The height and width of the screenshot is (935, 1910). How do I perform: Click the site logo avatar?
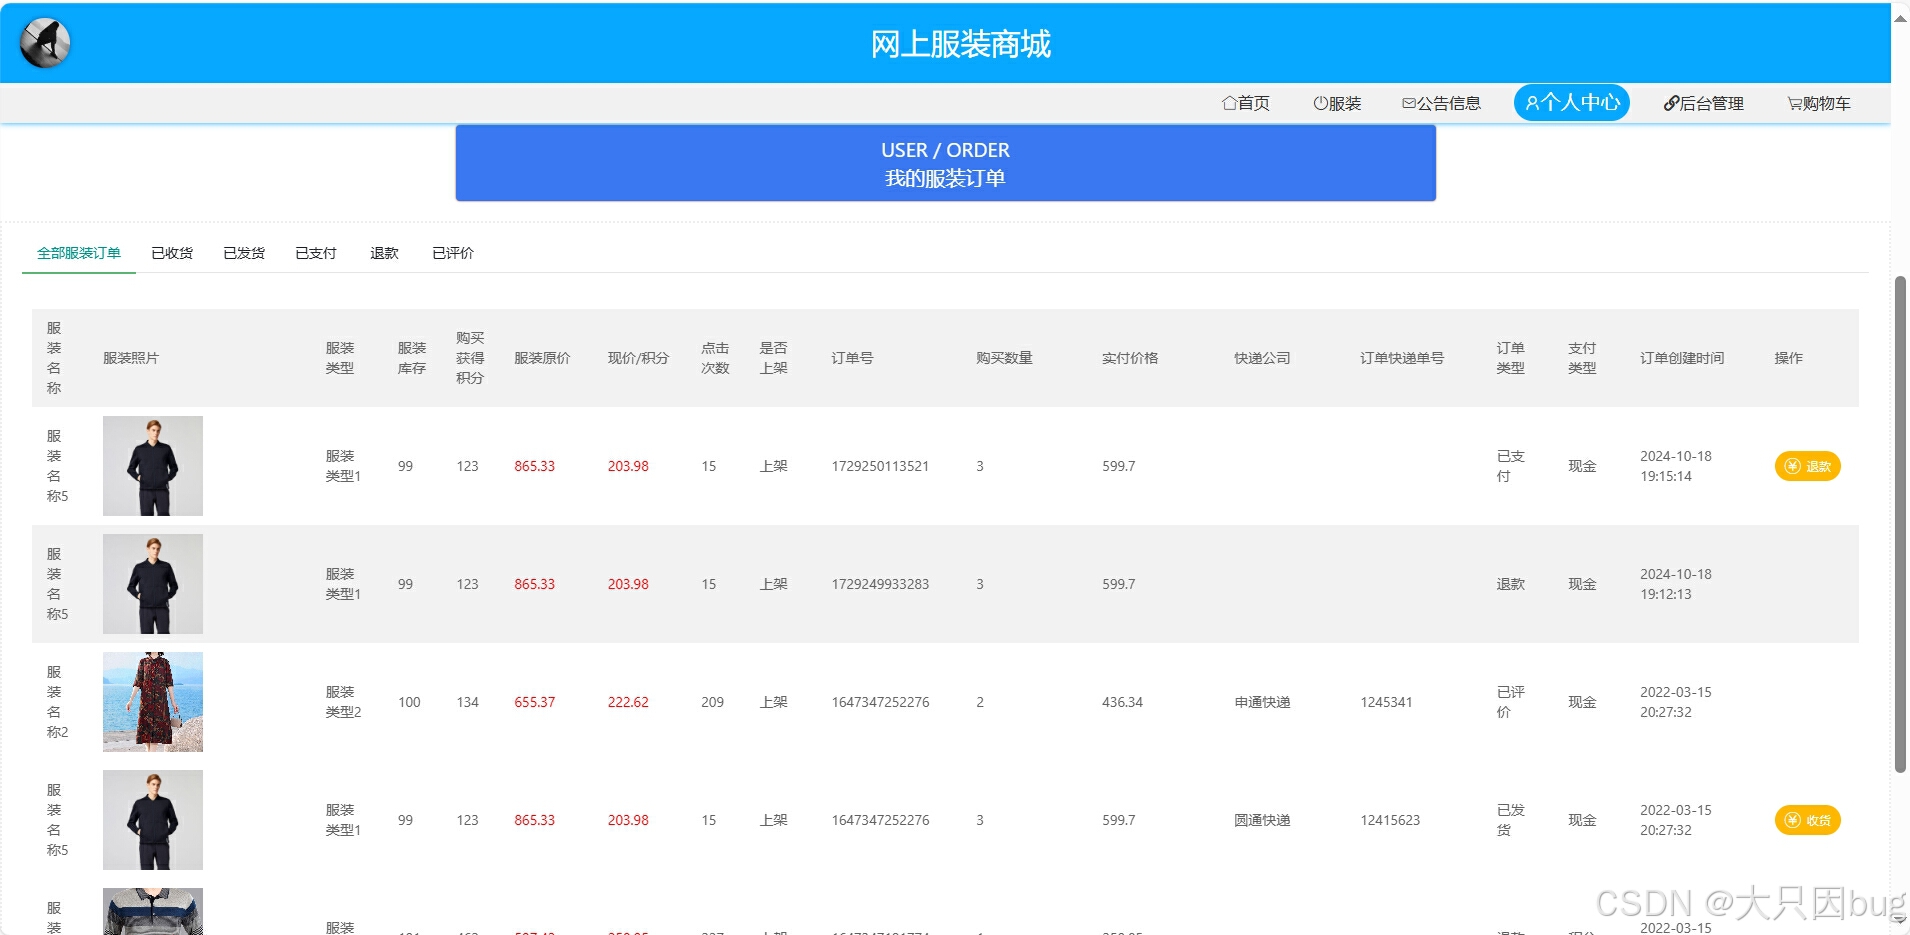click(x=45, y=43)
